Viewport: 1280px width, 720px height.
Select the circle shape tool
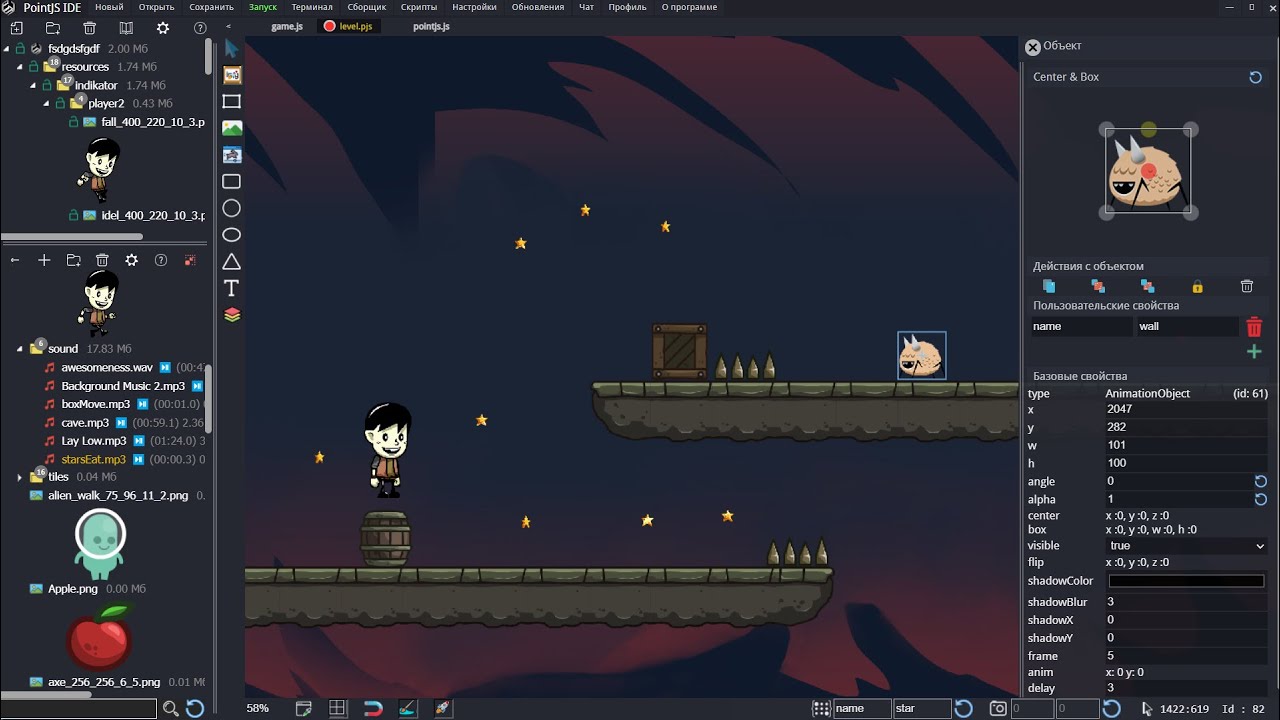pos(232,208)
